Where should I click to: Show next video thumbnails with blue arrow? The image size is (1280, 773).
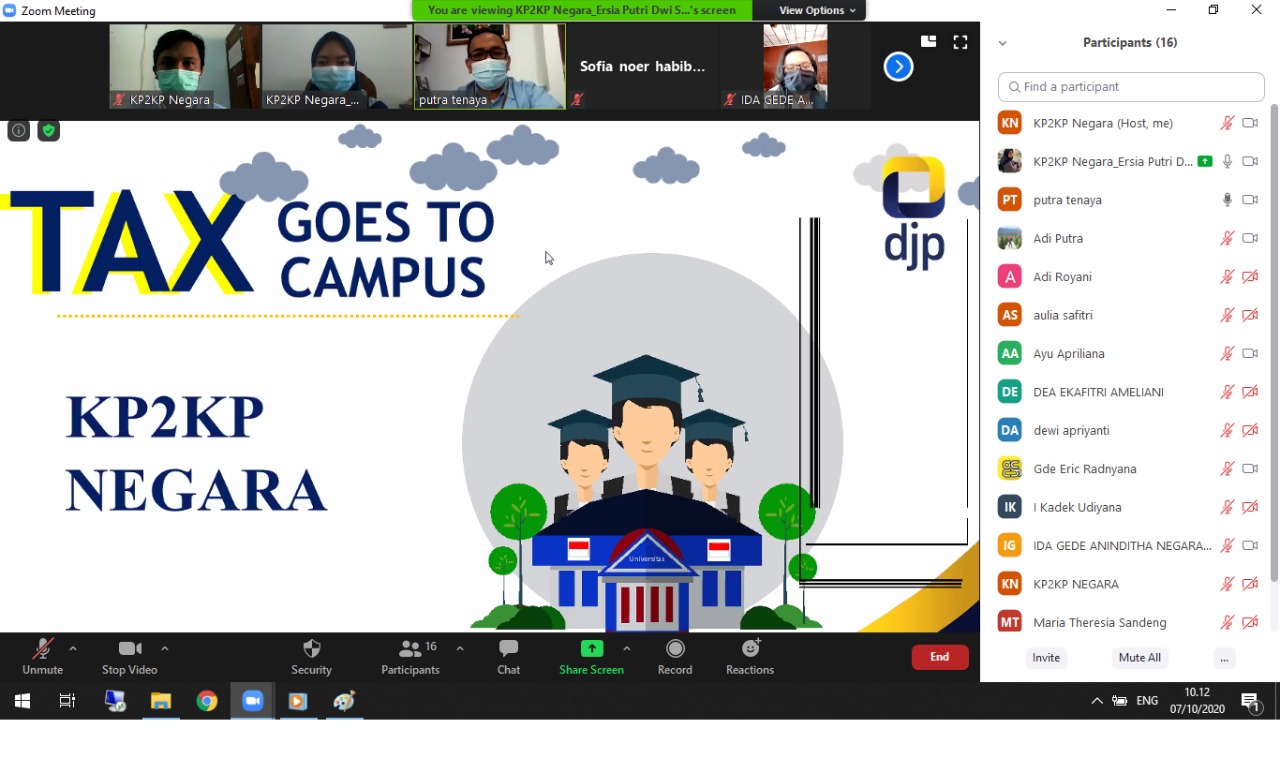pos(898,67)
